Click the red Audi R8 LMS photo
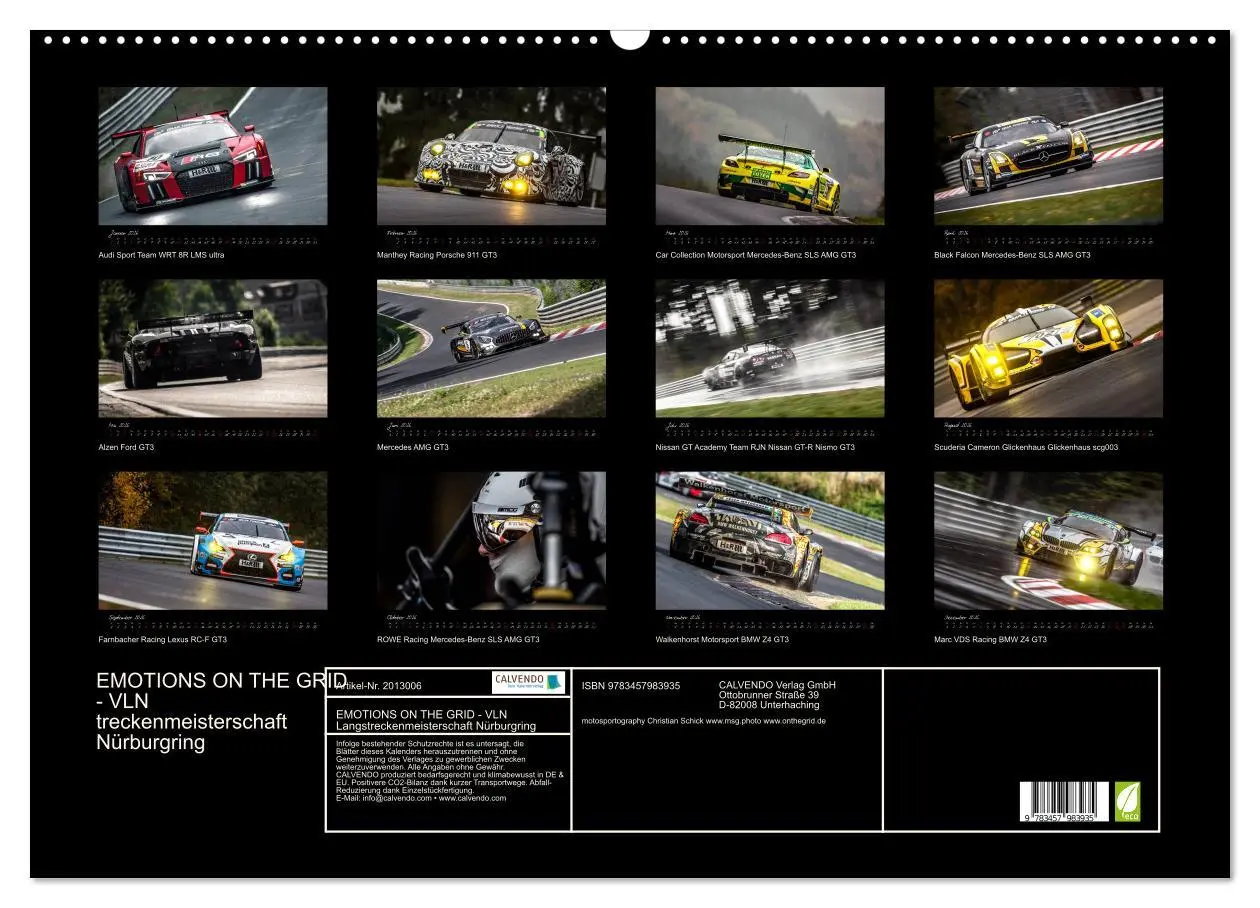 tap(212, 156)
